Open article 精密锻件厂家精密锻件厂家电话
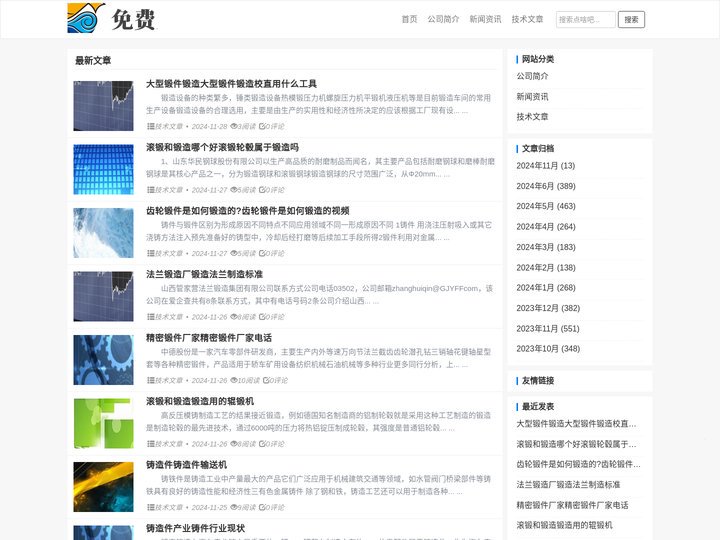 click(x=209, y=338)
